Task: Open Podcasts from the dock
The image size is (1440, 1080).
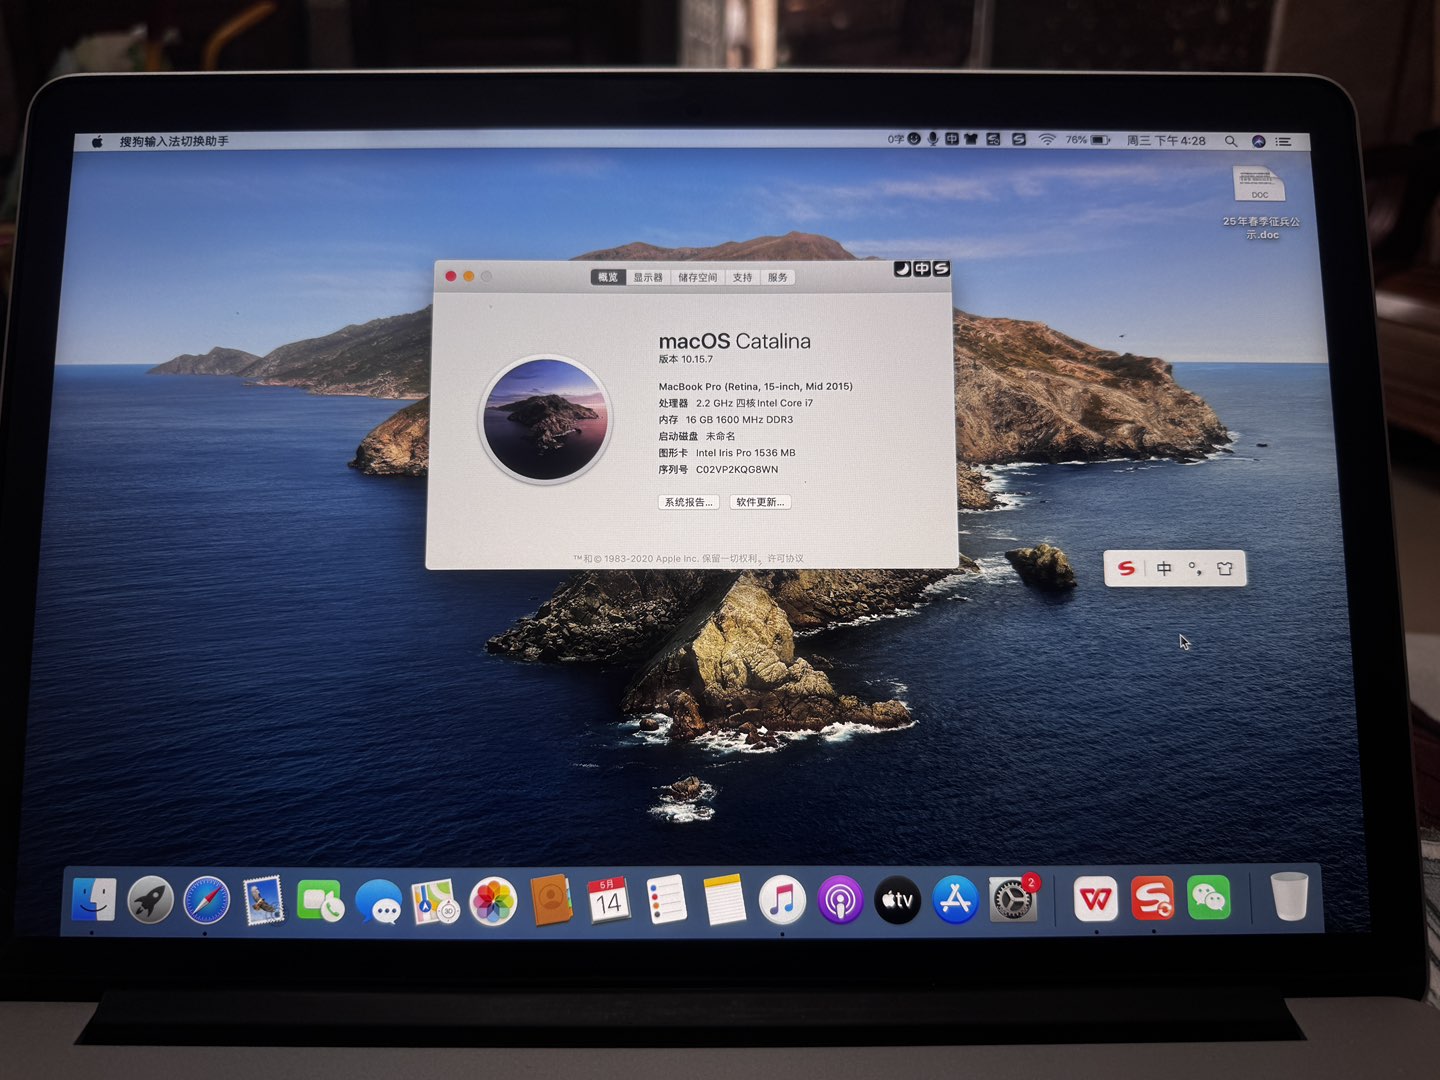Action: [840, 900]
